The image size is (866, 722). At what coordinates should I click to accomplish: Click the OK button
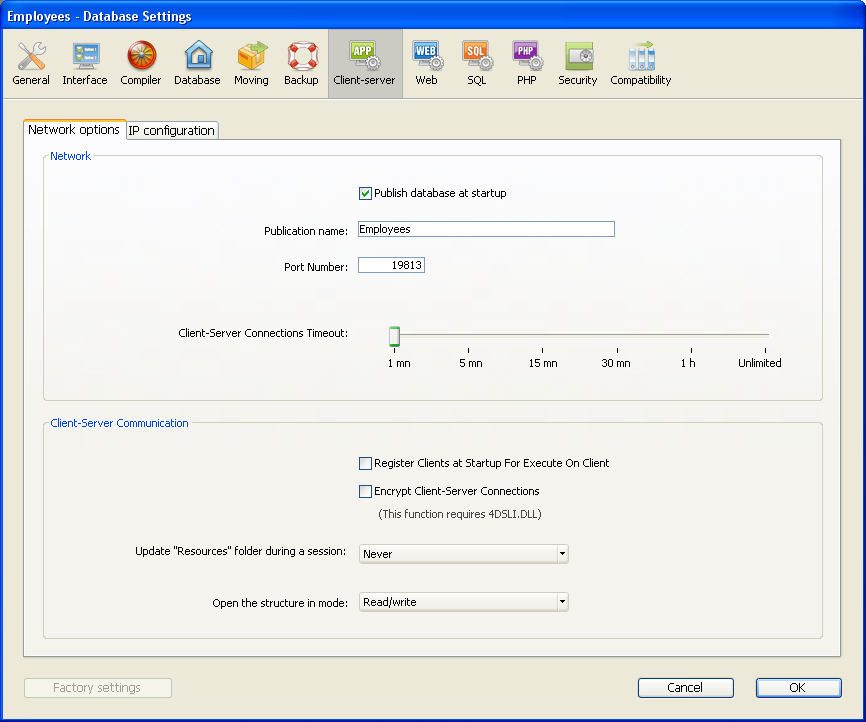798,688
